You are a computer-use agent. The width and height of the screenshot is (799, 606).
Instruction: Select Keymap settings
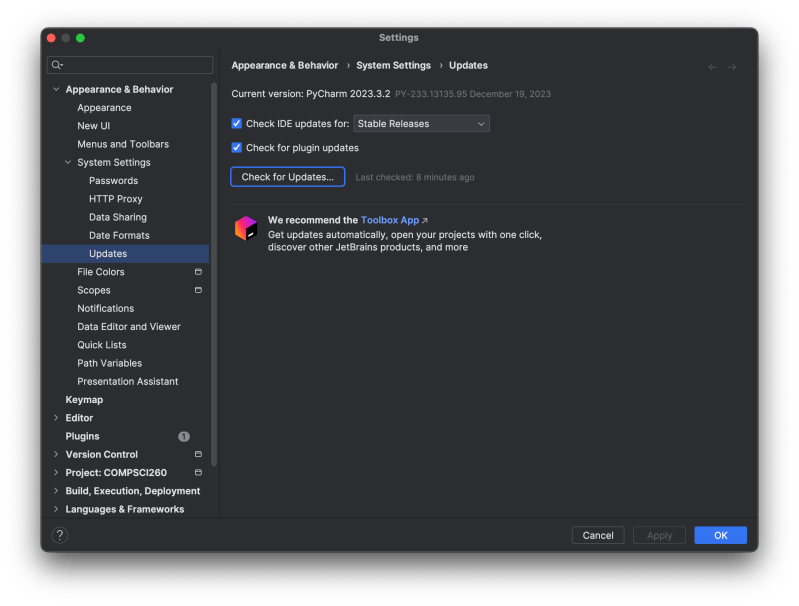pyautogui.click(x=84, y=400)
